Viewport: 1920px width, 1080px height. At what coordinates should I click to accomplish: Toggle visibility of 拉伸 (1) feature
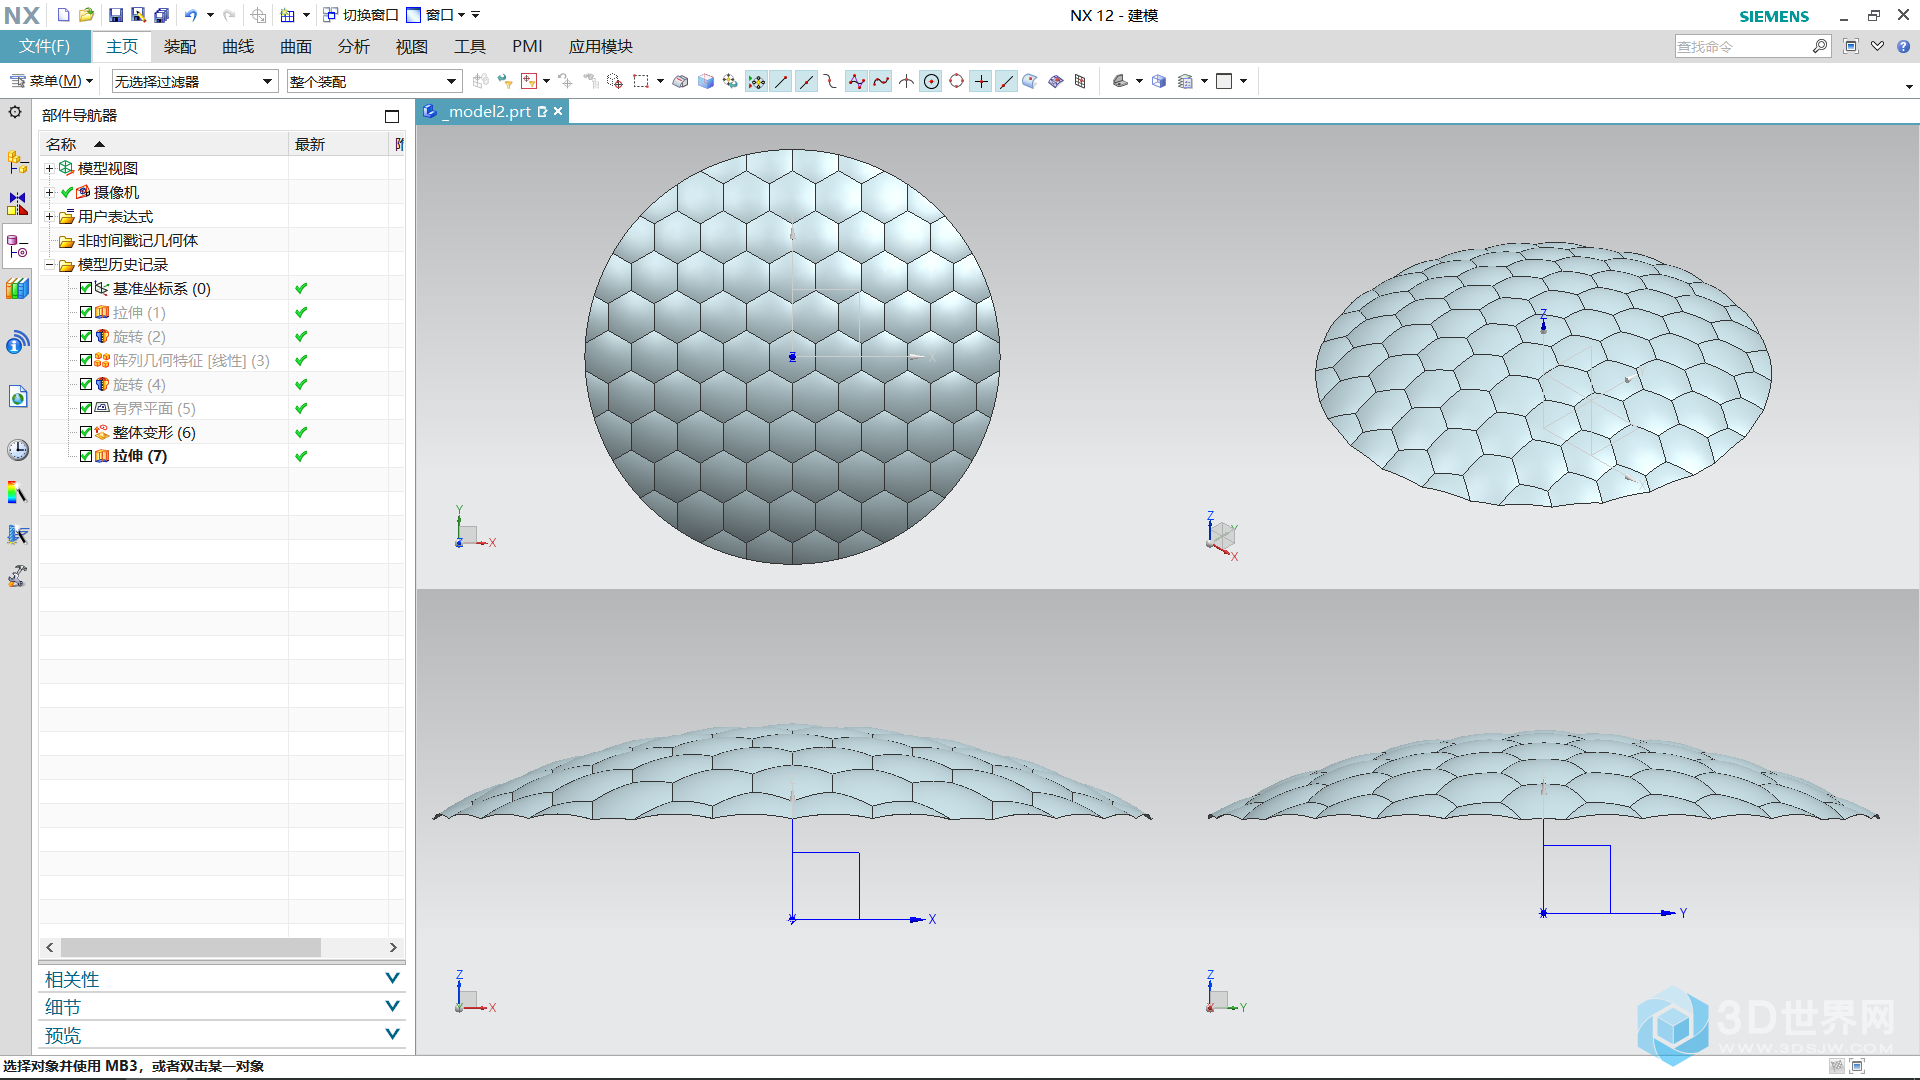tap(87, 313)
